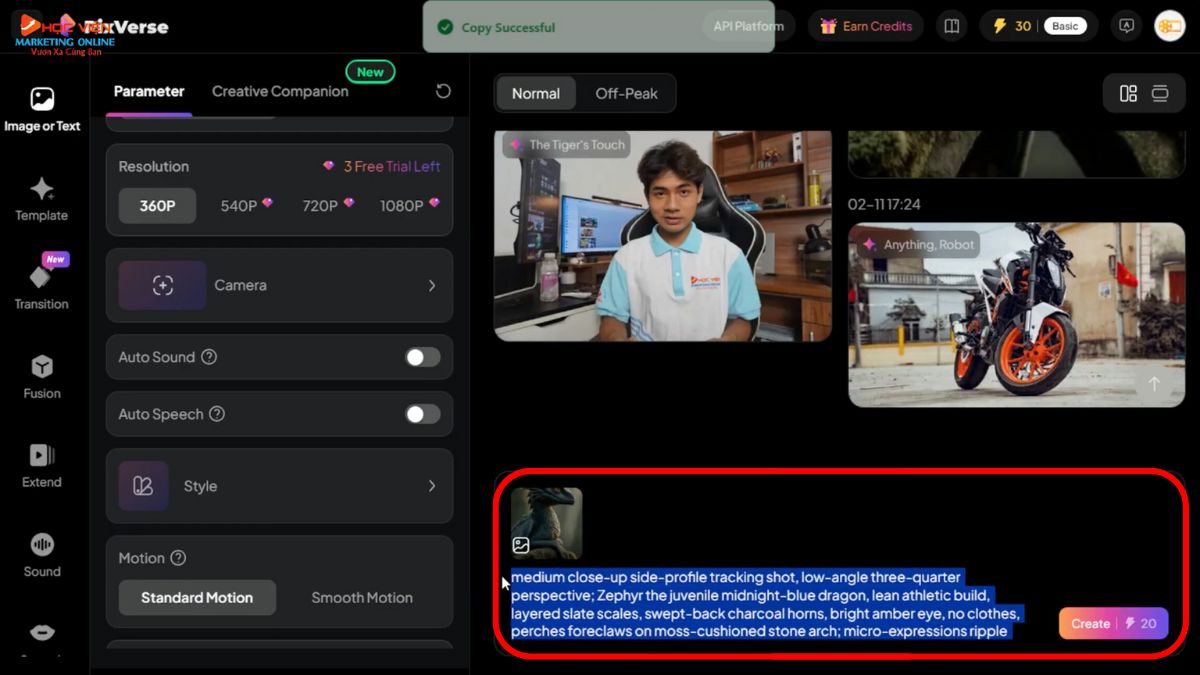Open the Template sidebar tool
Viewport: 1200px width, 675px height.
pos(42,199)
